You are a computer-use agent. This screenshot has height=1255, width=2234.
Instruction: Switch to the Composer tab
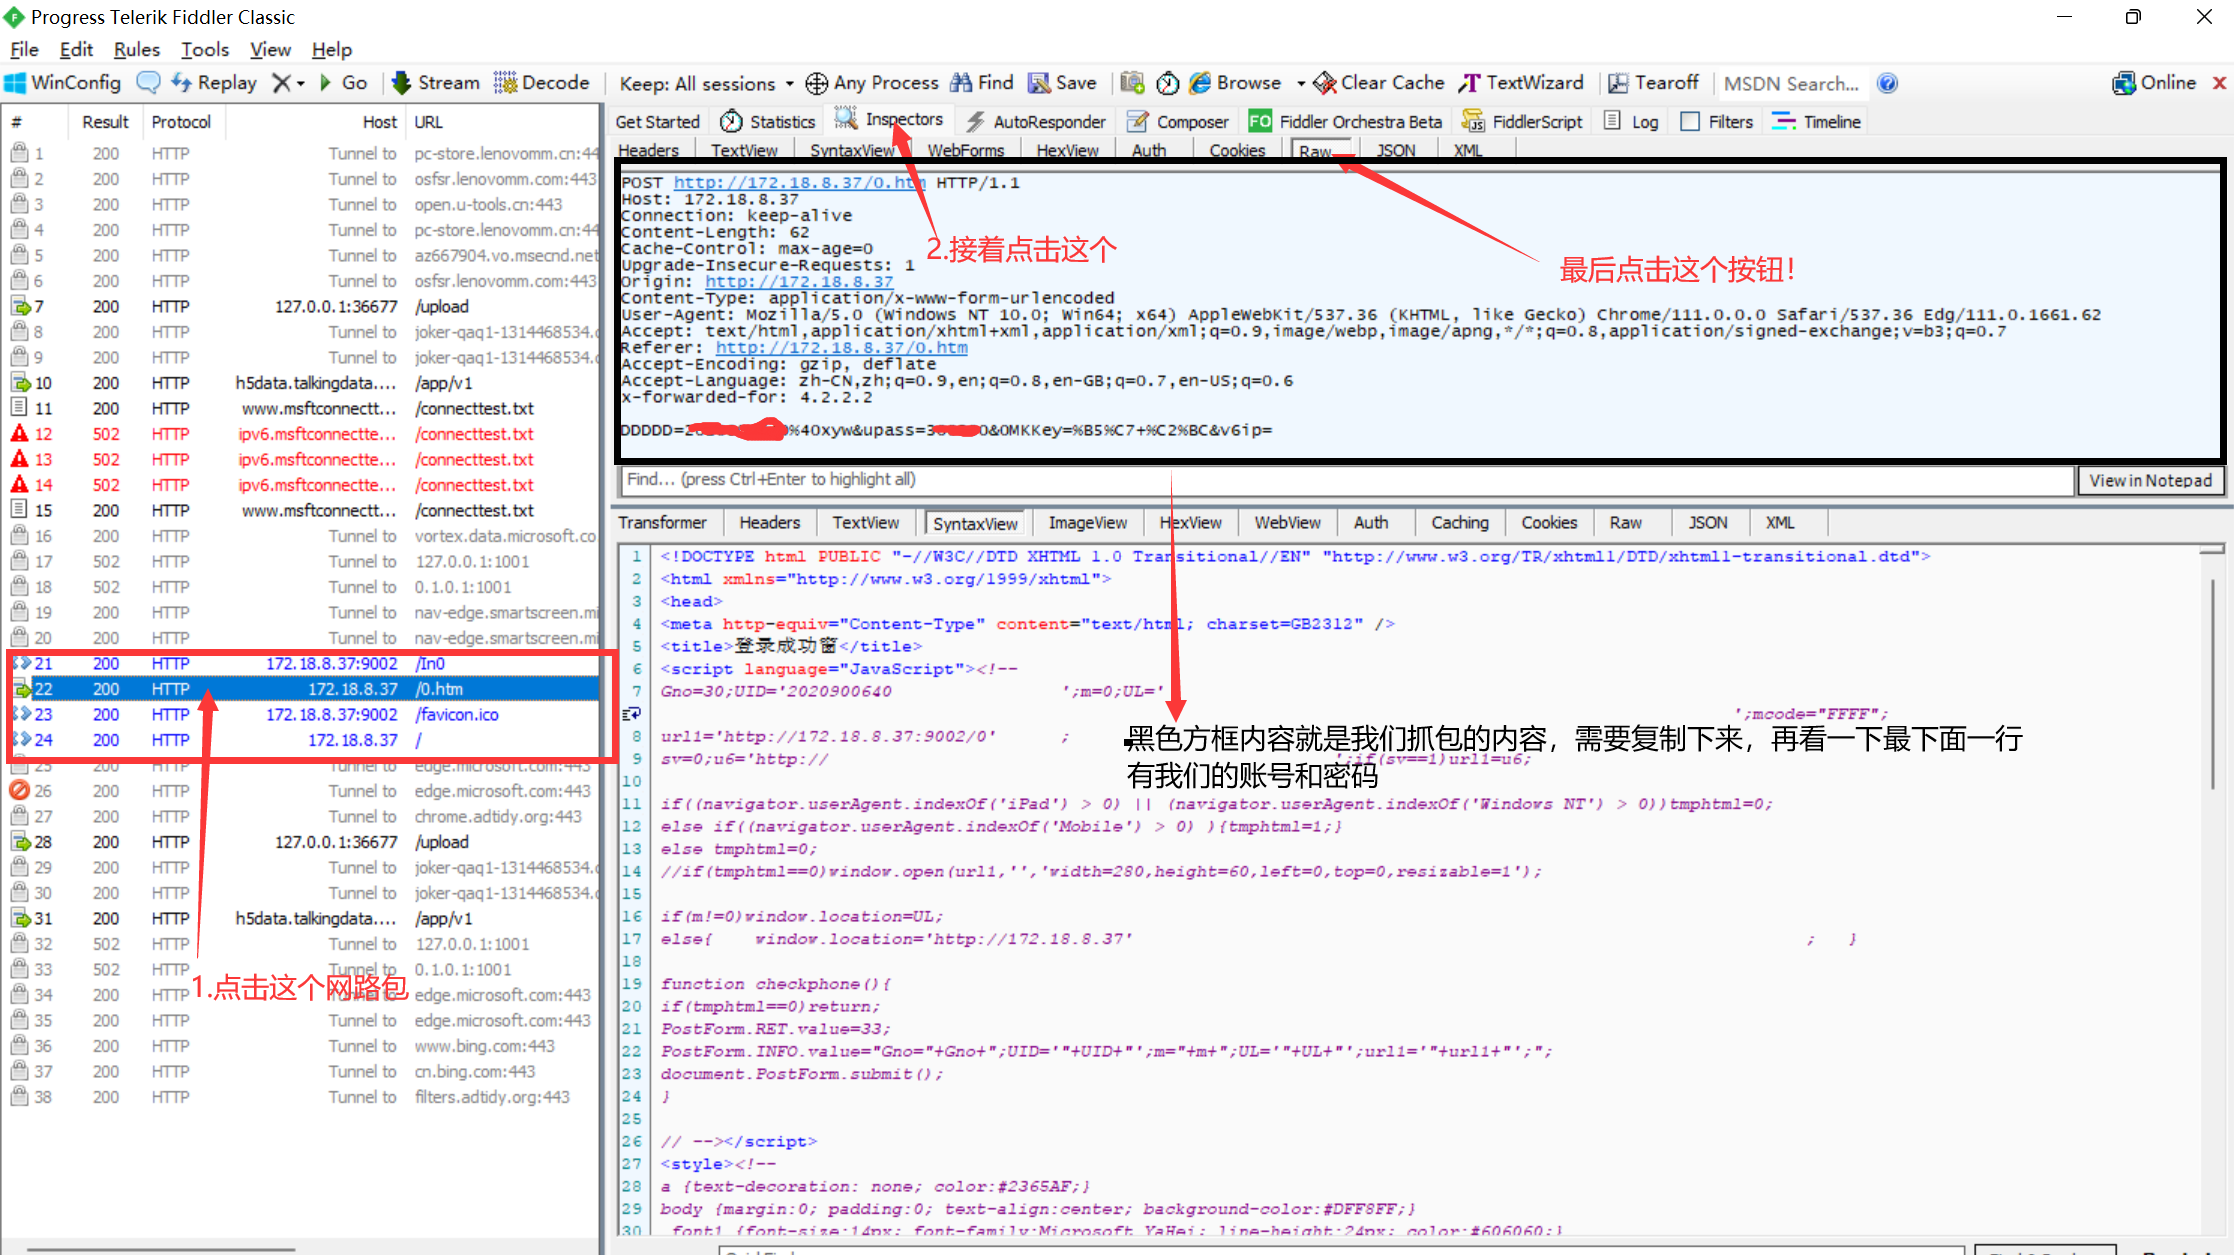(1178, 121)
